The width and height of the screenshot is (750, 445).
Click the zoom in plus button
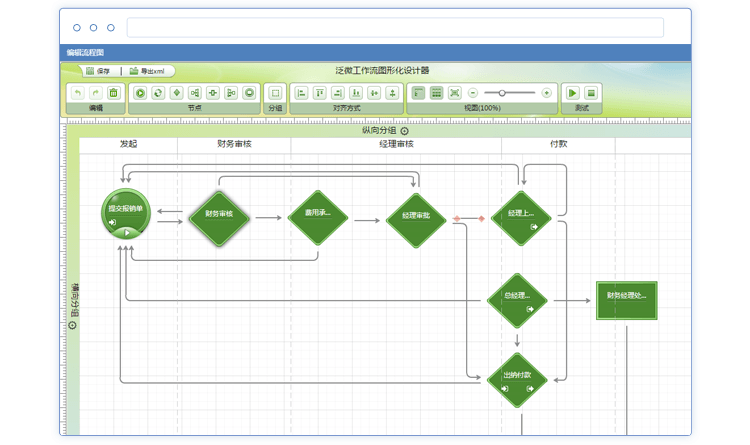click(546, 93)
